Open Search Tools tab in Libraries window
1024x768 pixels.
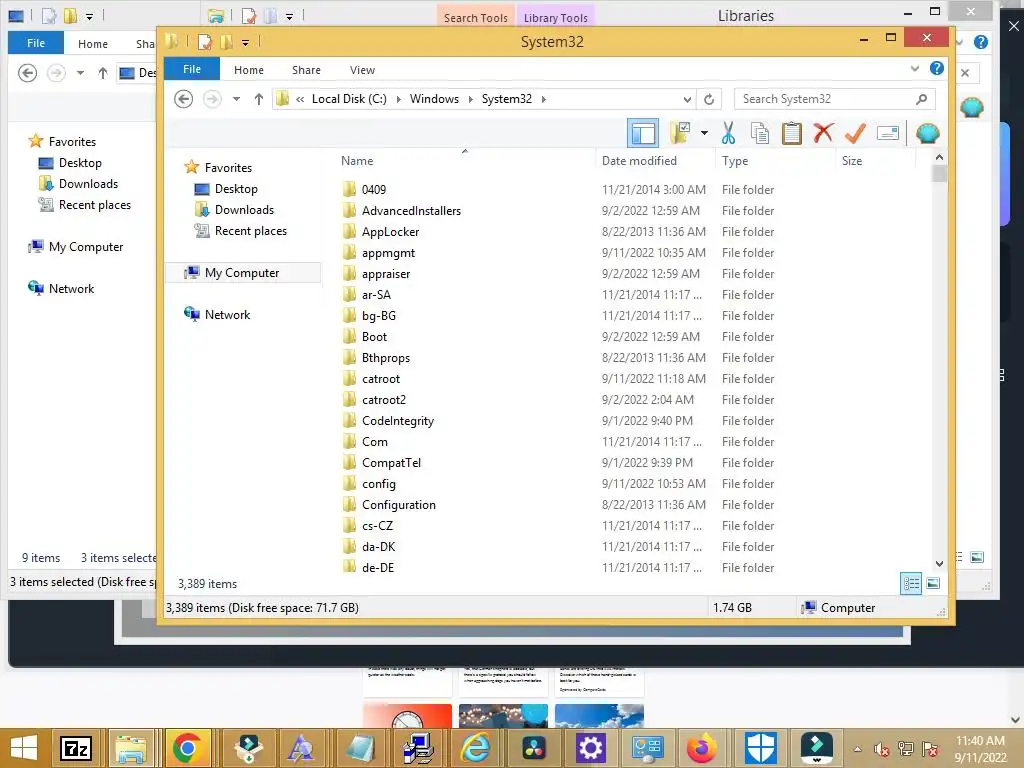[x=475, y=18]
